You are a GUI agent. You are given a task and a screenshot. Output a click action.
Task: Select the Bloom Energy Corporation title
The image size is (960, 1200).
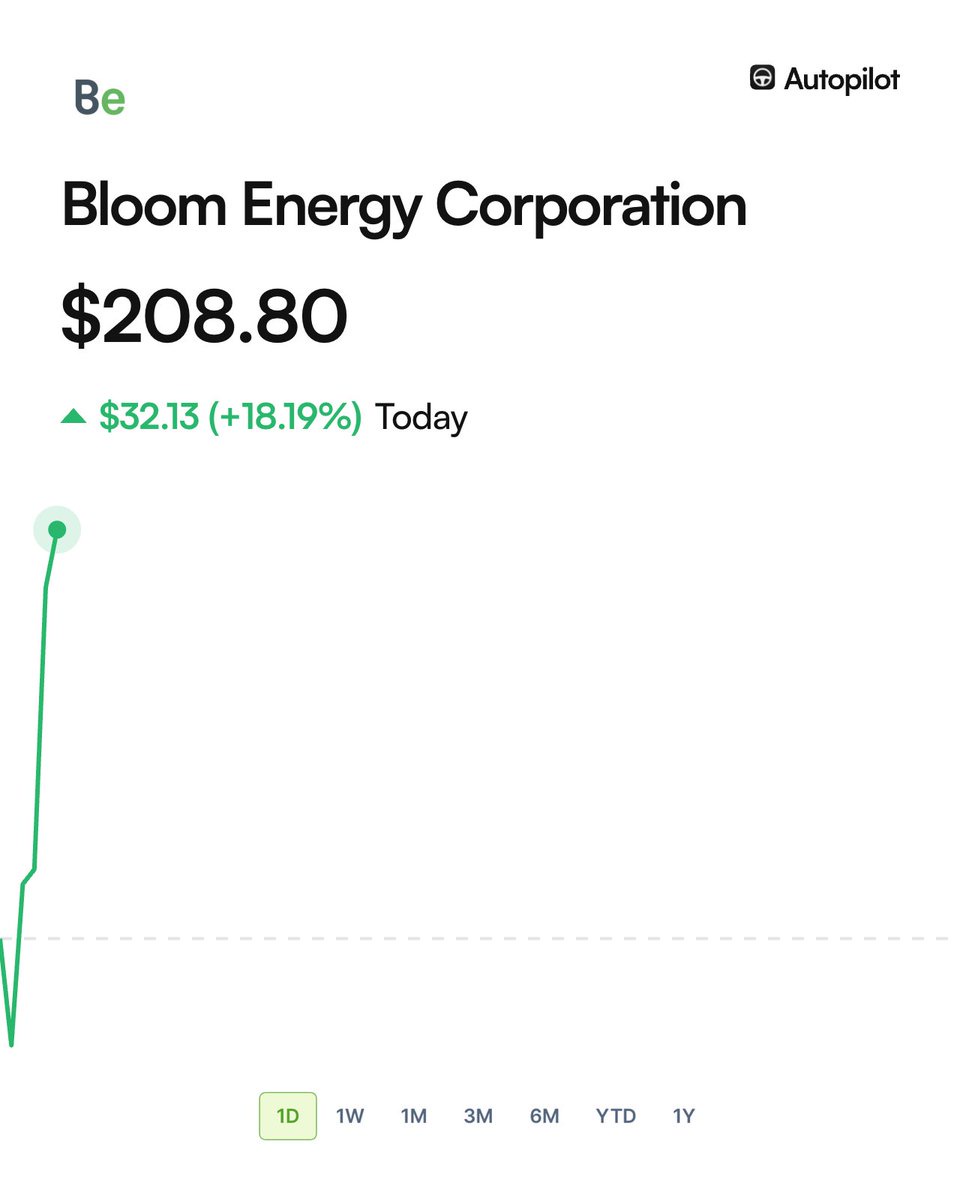click(404, 206)
